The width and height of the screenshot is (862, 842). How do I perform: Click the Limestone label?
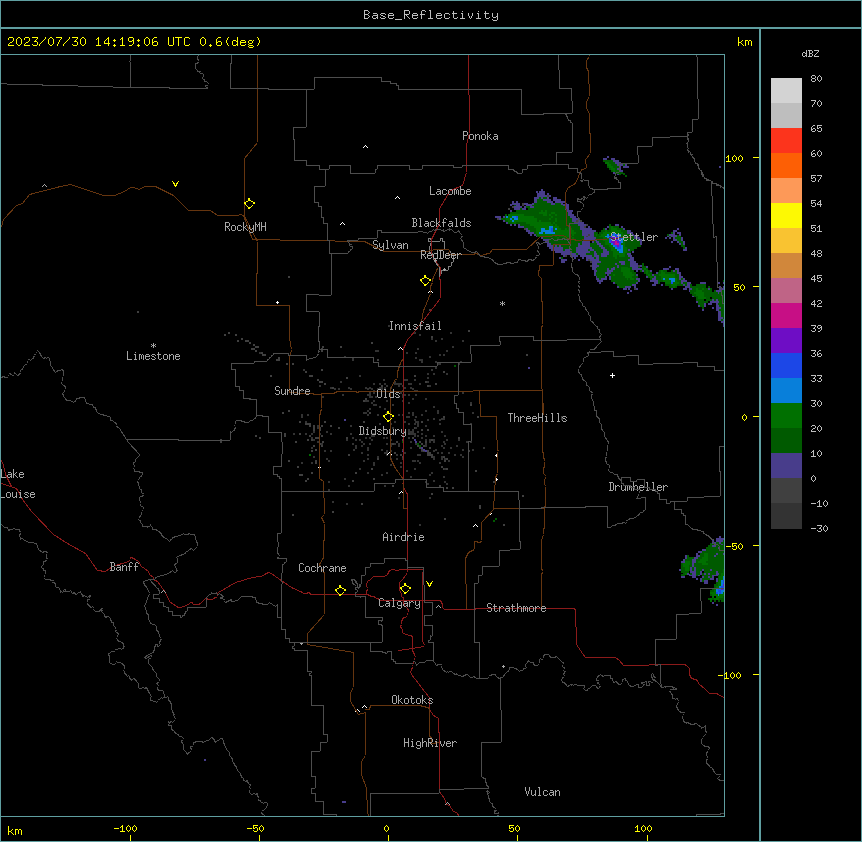153,356
